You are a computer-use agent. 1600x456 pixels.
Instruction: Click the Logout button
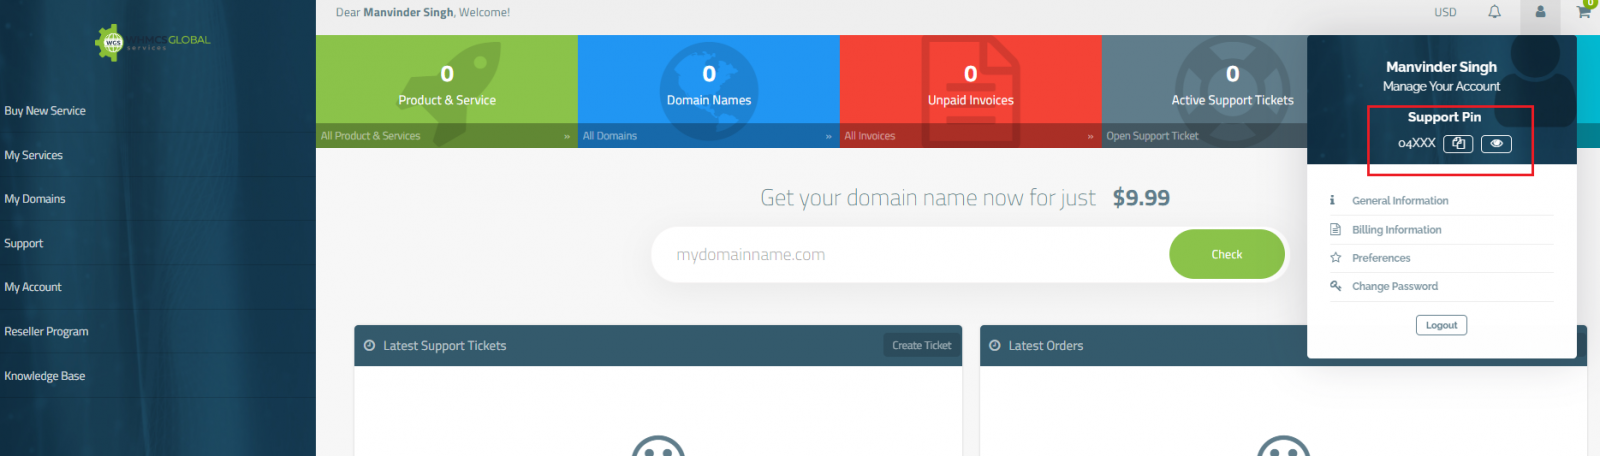[1441, 325]
